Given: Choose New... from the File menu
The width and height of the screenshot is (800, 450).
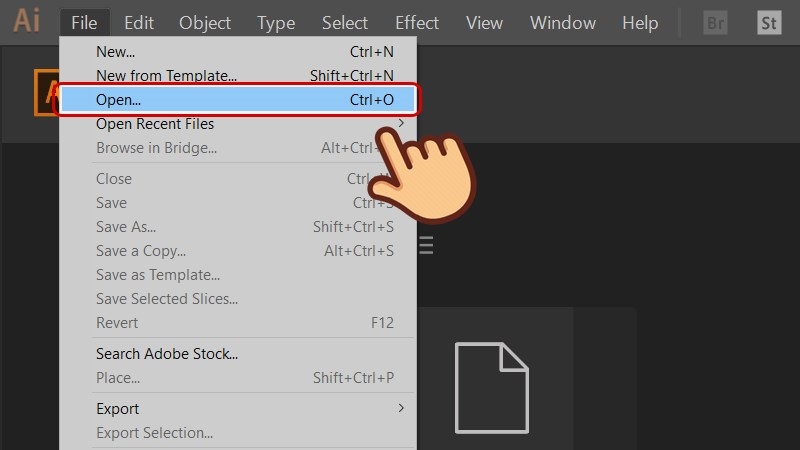Looking at the screenshot, I should (115, 51).
